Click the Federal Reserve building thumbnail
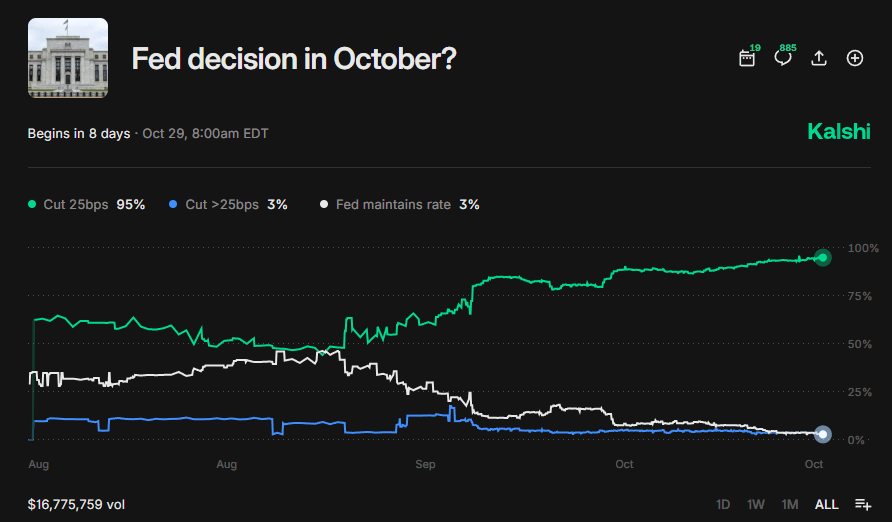 click(x=68, y=59)
